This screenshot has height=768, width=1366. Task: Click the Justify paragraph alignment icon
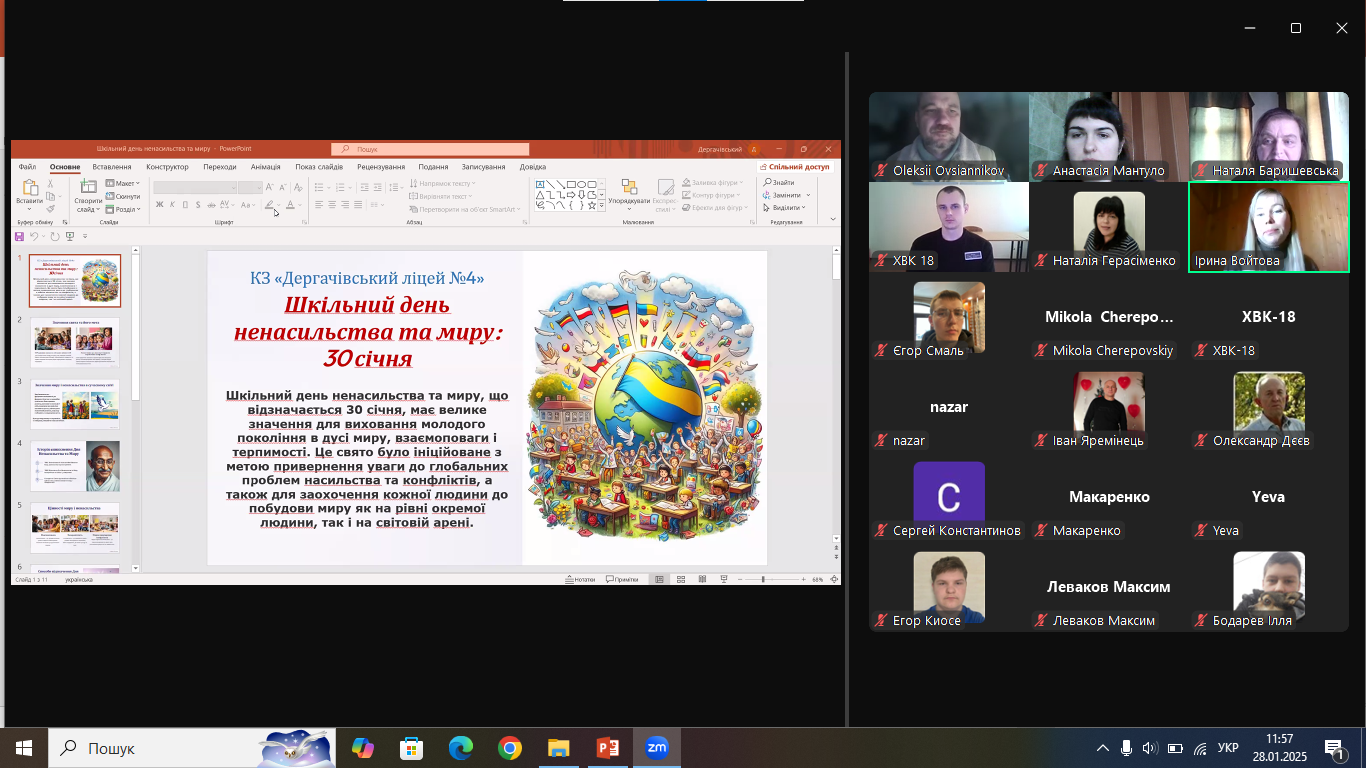tap(358, 204)
